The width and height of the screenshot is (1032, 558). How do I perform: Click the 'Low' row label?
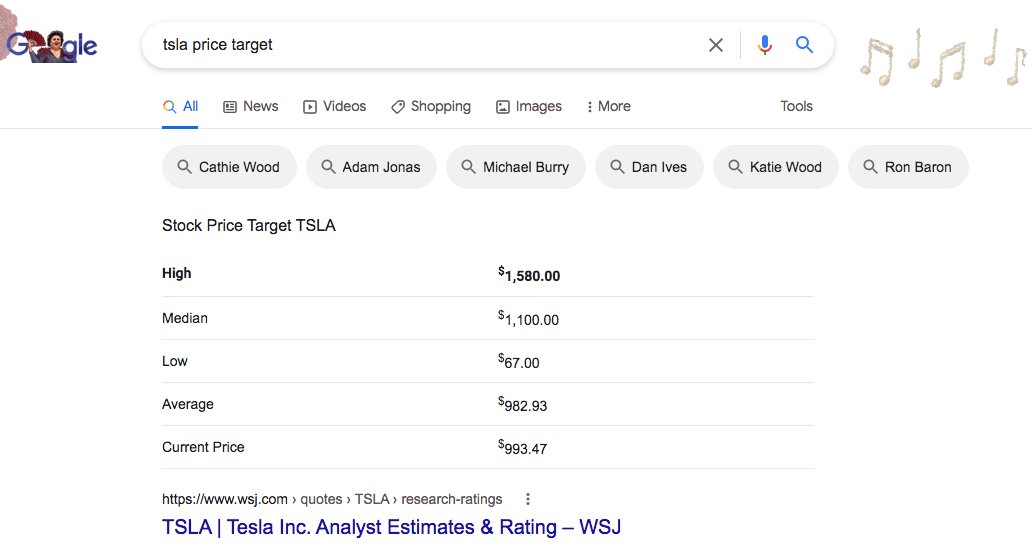pos(174,361)
